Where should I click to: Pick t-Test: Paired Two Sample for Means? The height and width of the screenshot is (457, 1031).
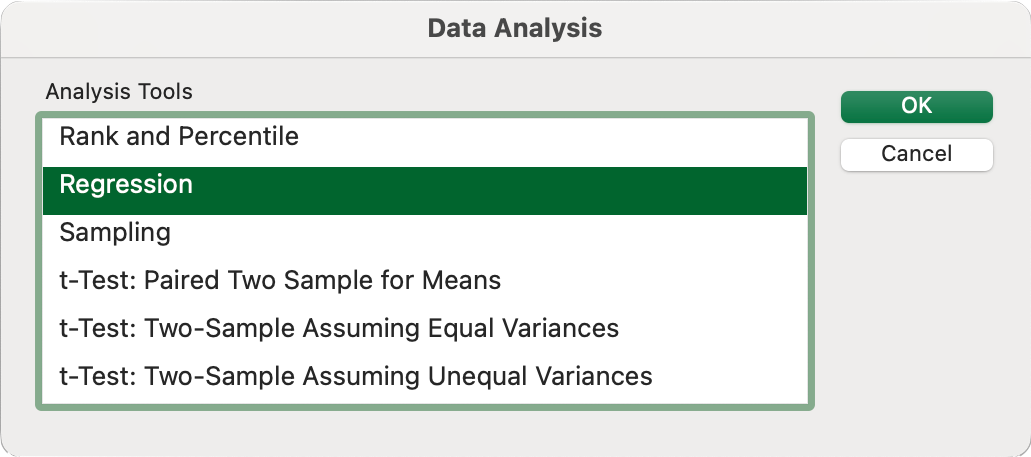(280, 281)
